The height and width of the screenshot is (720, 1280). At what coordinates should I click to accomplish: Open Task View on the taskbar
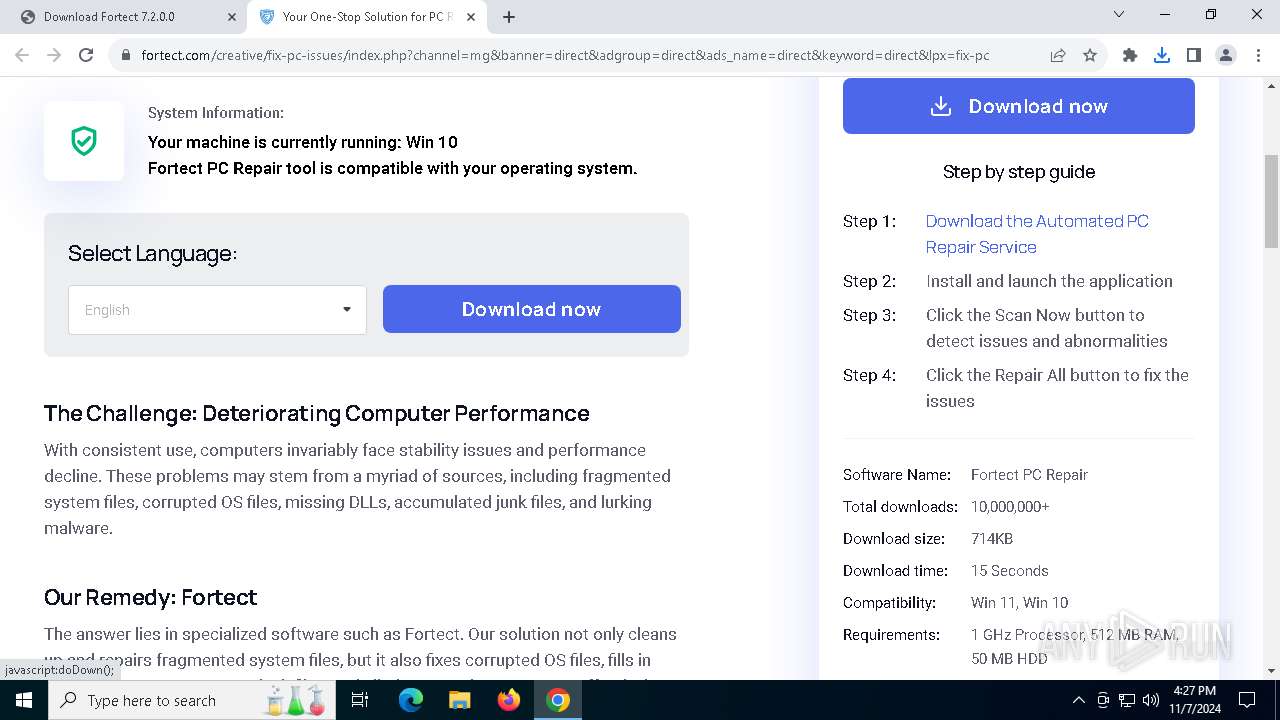[x=360, y=700]
